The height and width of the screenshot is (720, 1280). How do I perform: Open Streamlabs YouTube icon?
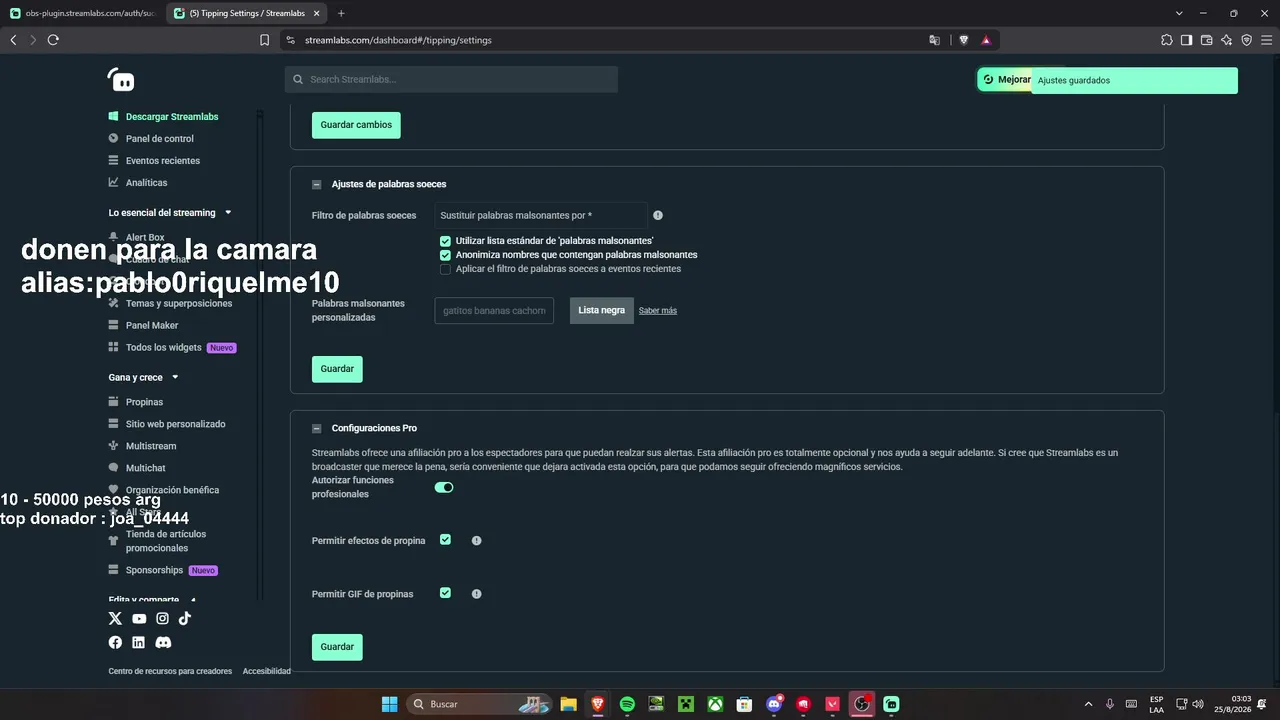(x=139, y=619)
